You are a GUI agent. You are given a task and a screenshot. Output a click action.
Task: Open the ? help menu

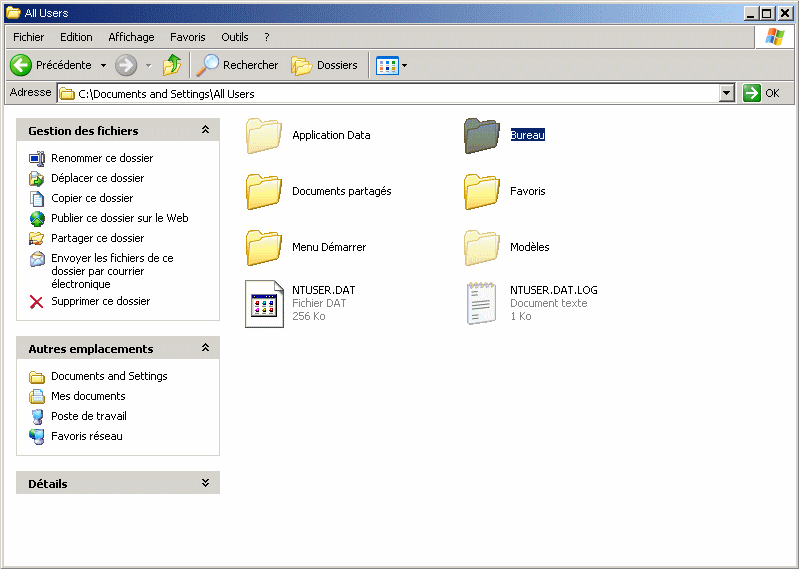click(x=267, y=37)
